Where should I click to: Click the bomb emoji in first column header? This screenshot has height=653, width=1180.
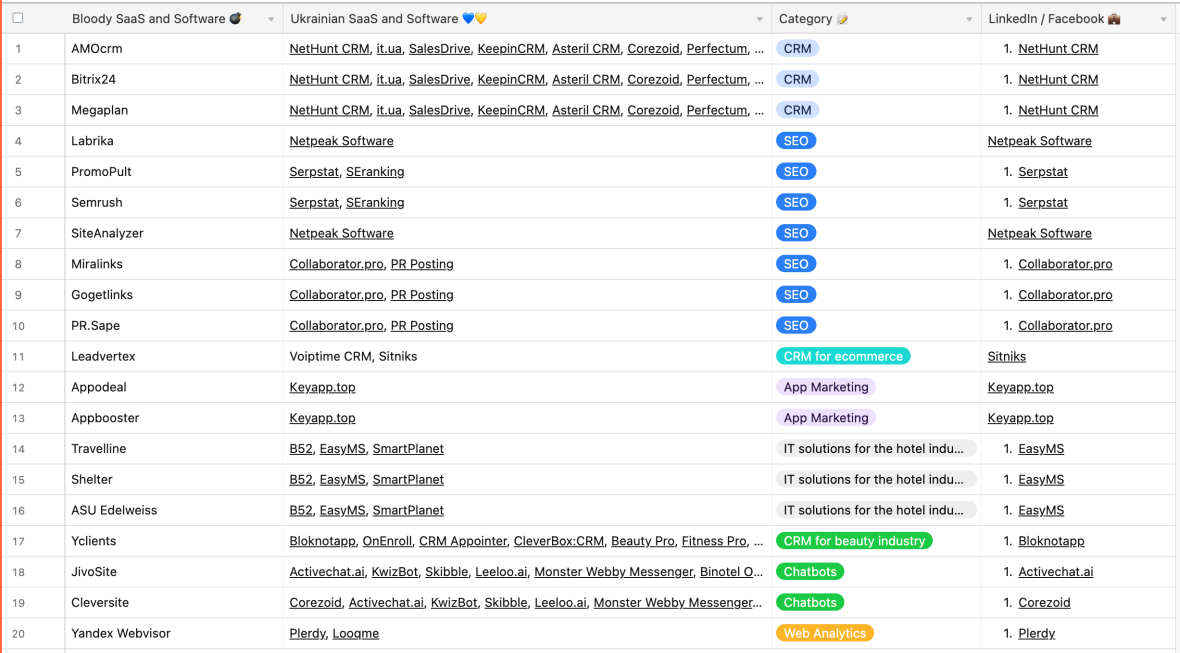236,18
